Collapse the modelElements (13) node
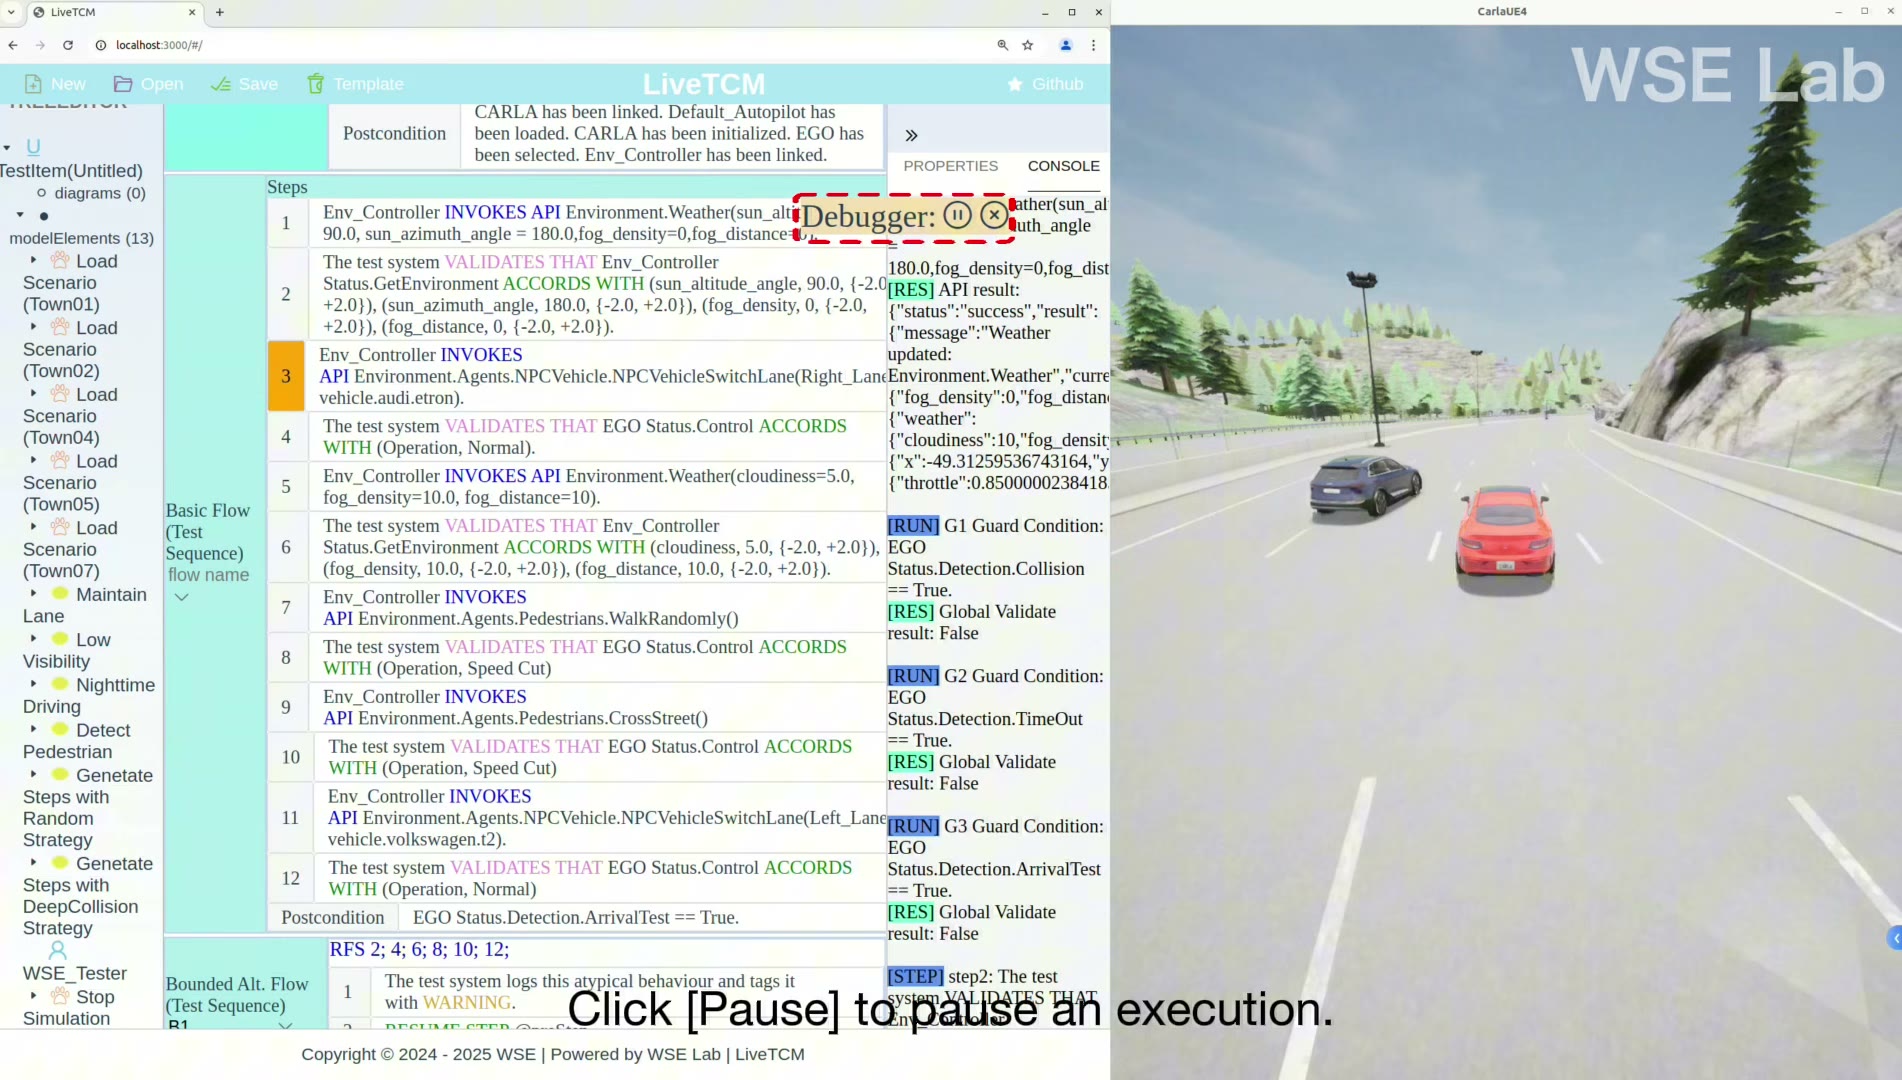Viewport: 1902px width, 1080px height. 20,215
